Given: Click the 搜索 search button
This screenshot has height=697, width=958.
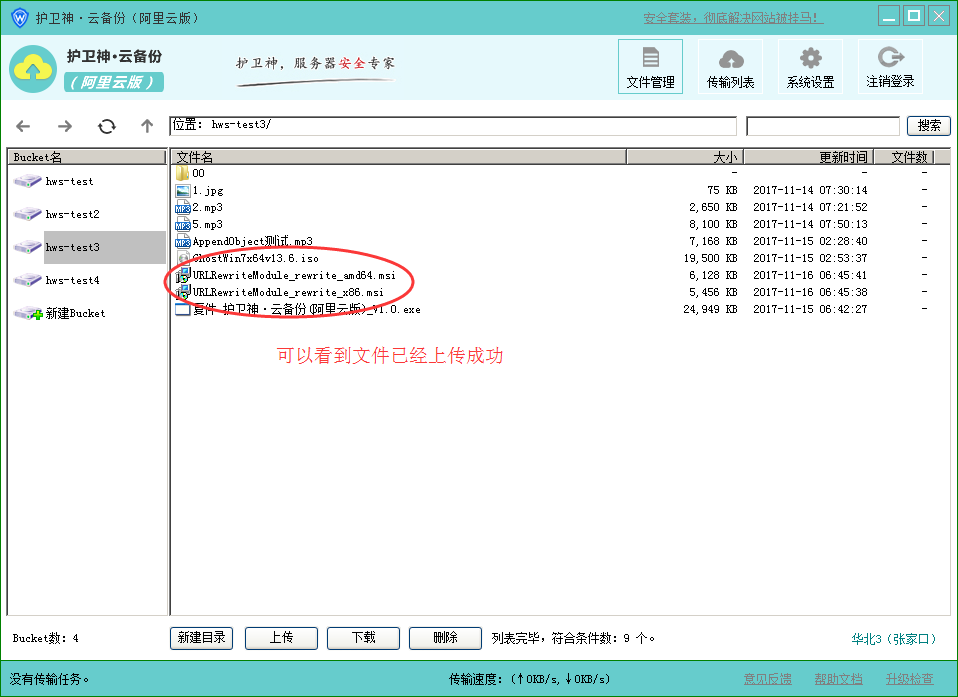Looking at the screenshot, I should [929, 126].
